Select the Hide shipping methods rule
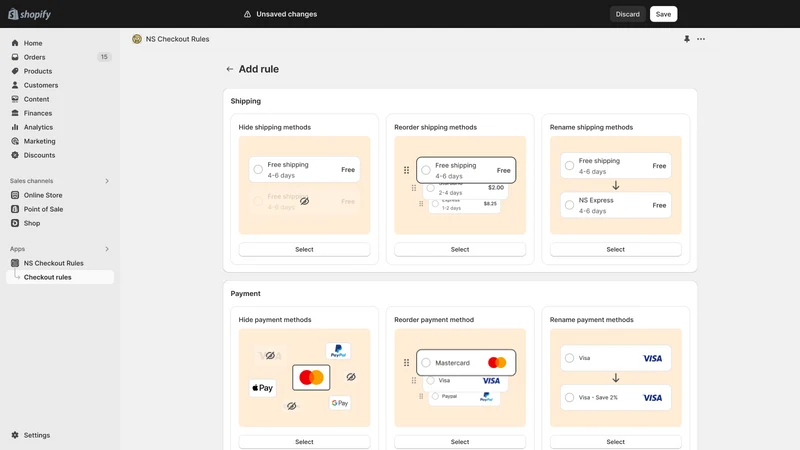 [x=304, y=249]
